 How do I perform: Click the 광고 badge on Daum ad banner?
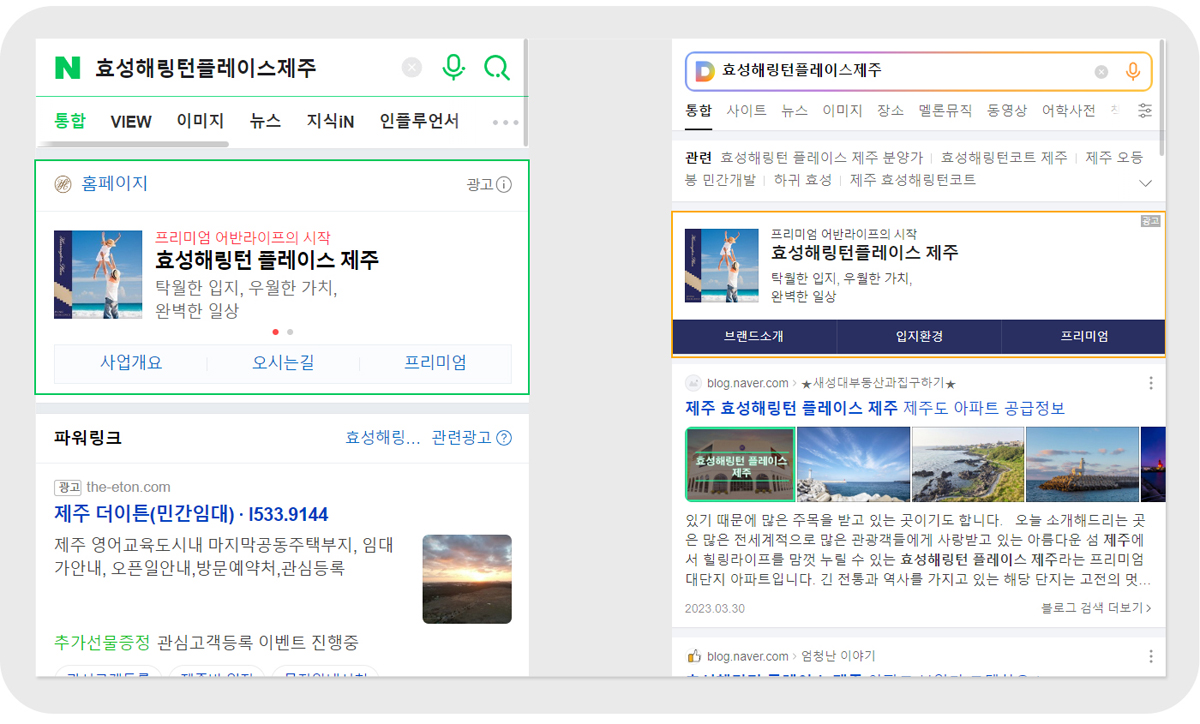tap(1151, 221)
